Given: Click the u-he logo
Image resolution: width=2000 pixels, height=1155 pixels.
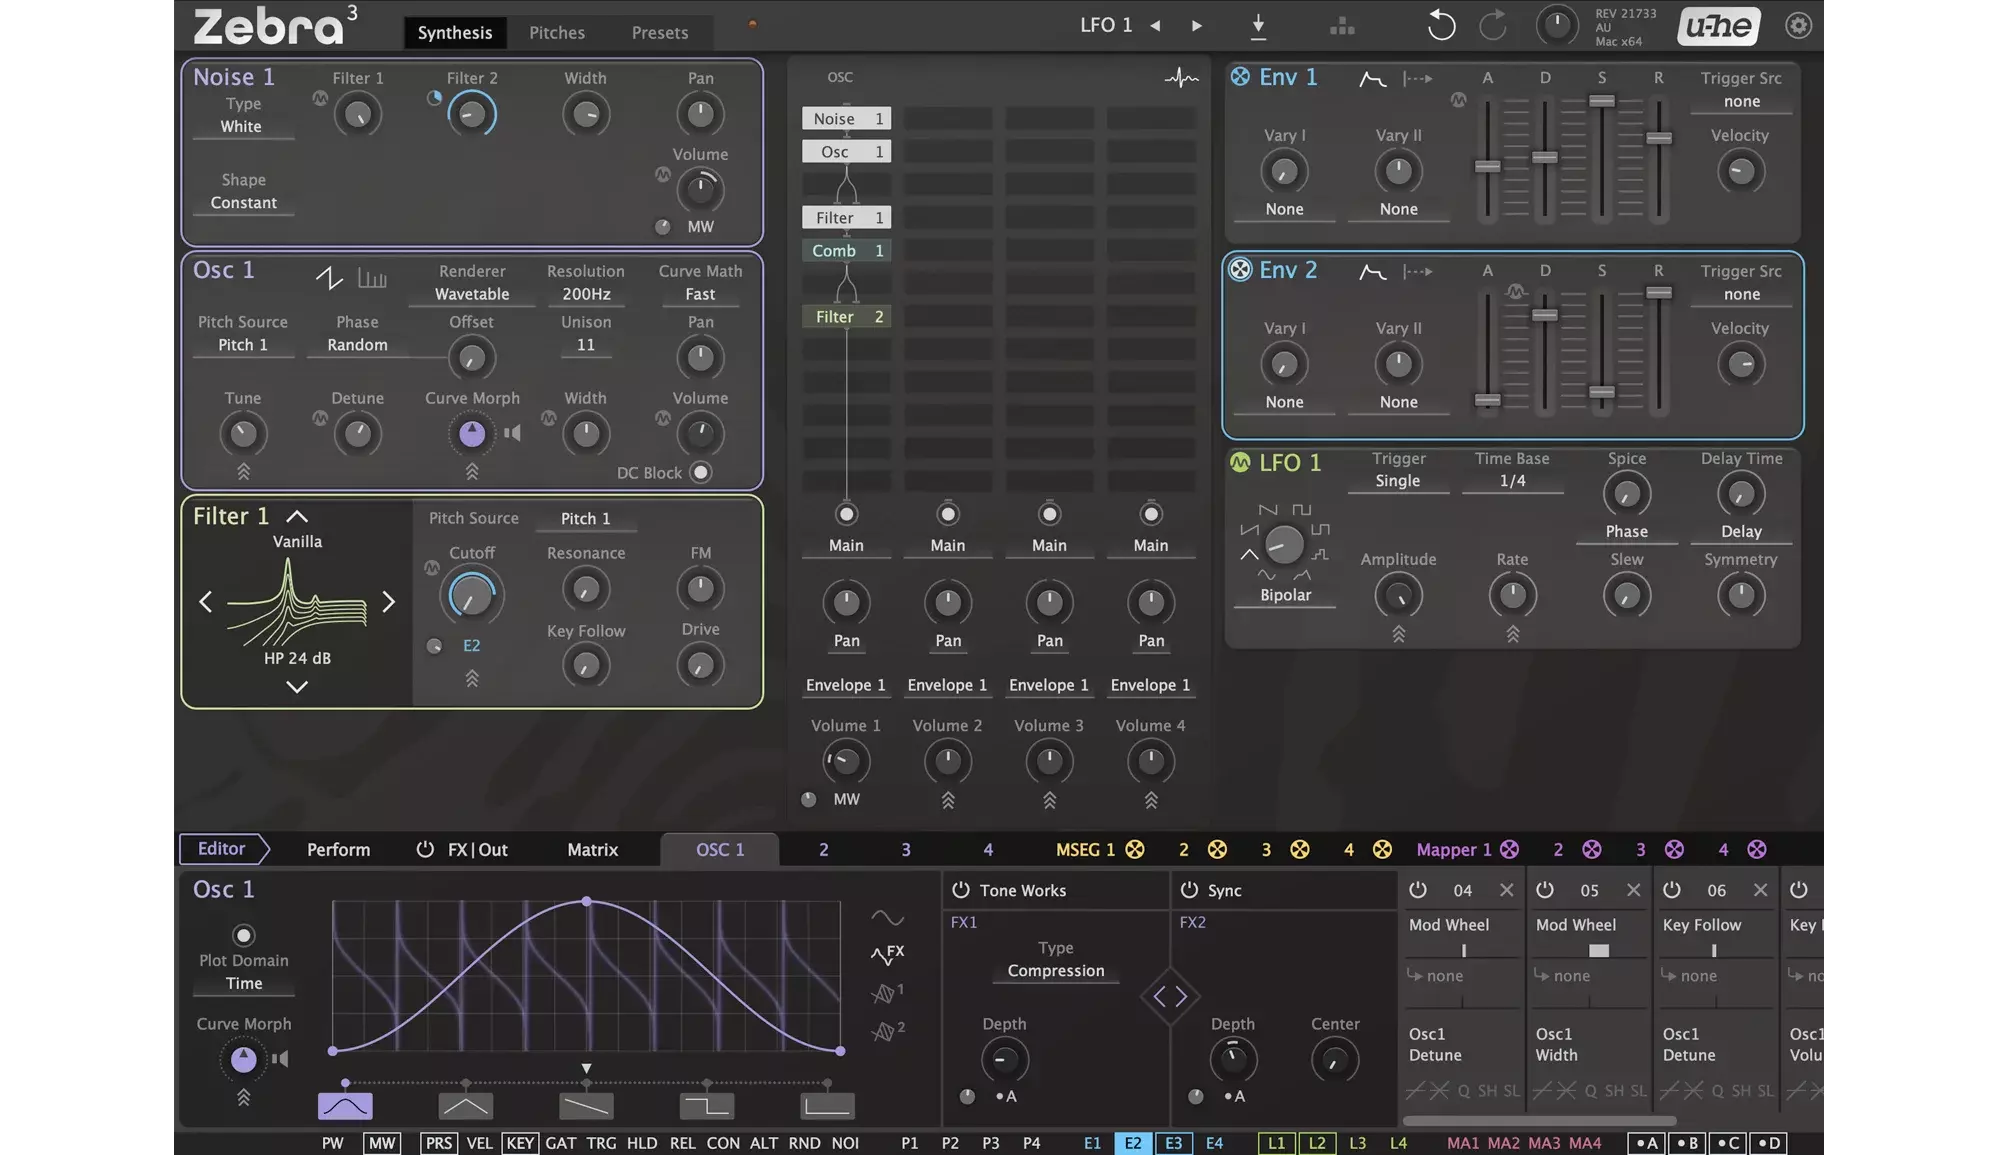Looking at the screenshot, I should click(x=1718, y=26).
